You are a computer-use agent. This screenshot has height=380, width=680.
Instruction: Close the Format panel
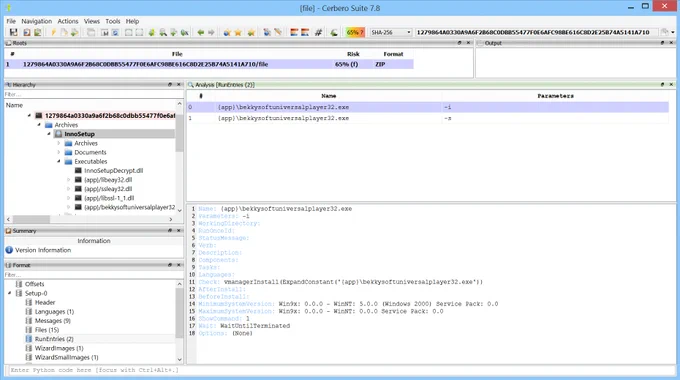(179, 265)
